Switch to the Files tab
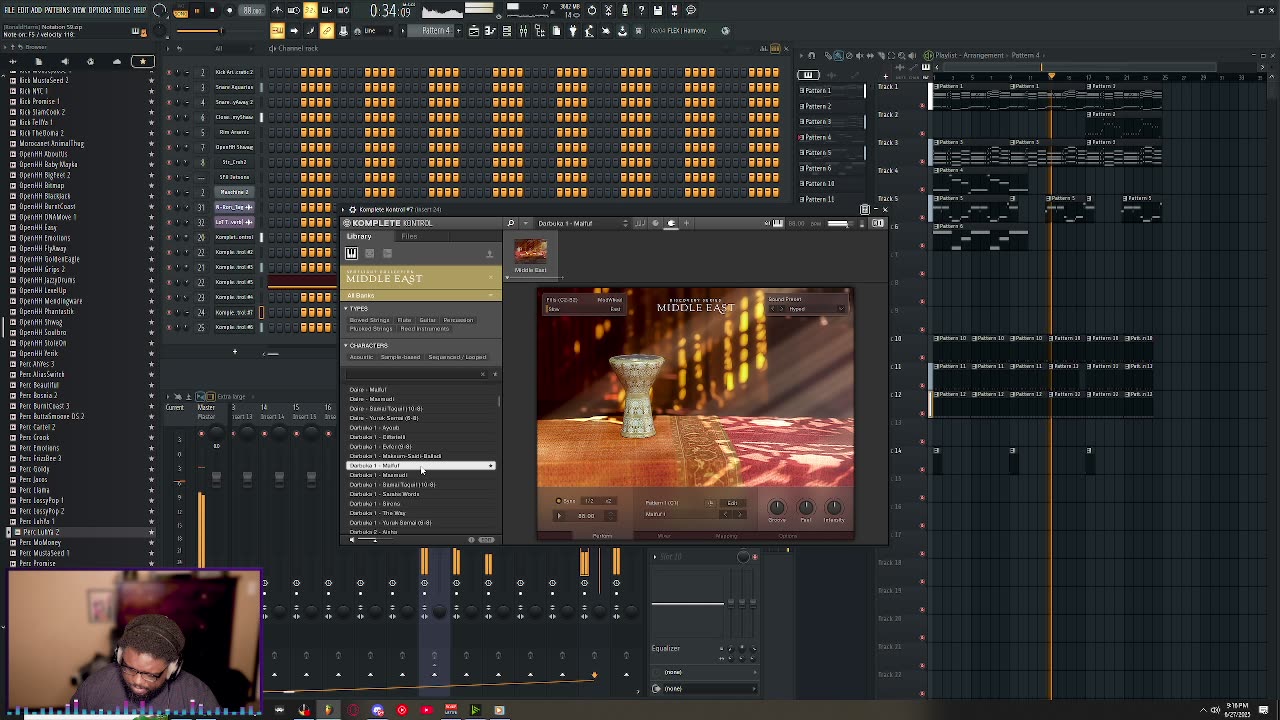 click(409, 237)
